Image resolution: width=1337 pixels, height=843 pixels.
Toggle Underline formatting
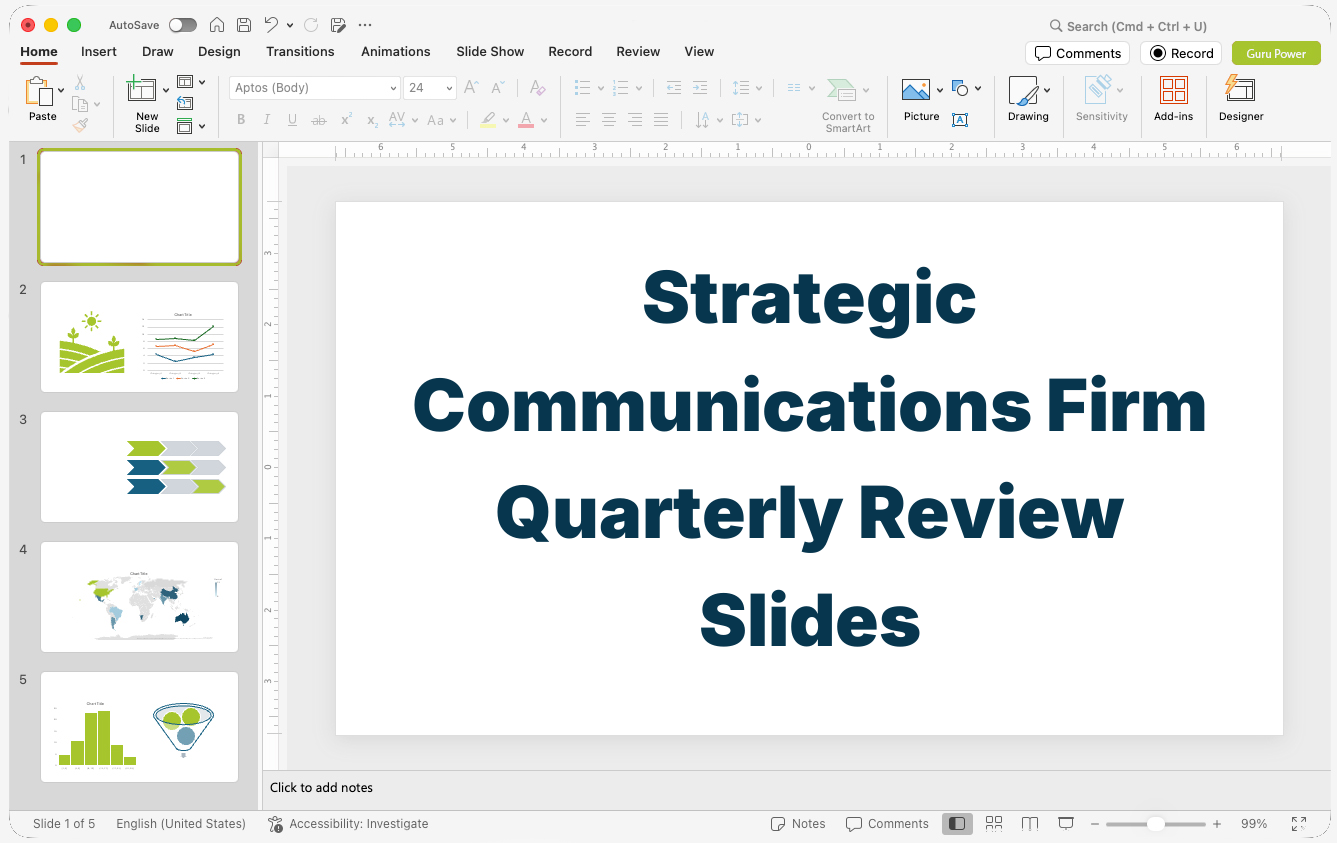[x=293, y=120]
